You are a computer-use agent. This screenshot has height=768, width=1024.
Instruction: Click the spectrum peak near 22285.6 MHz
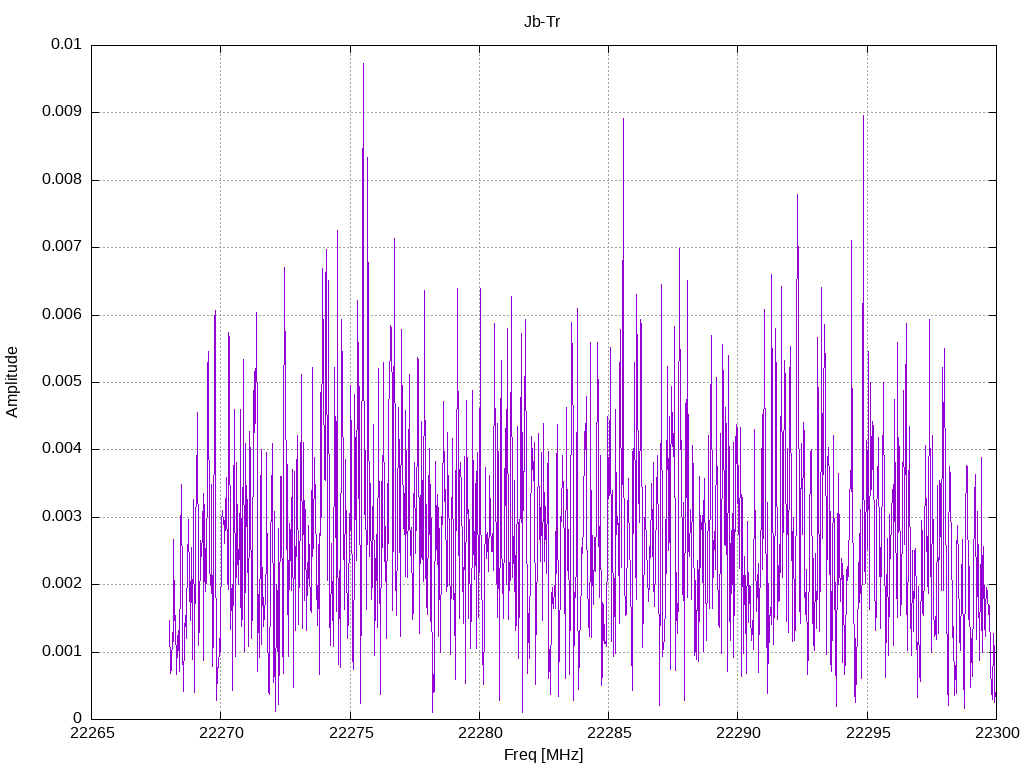click(624, 119)
